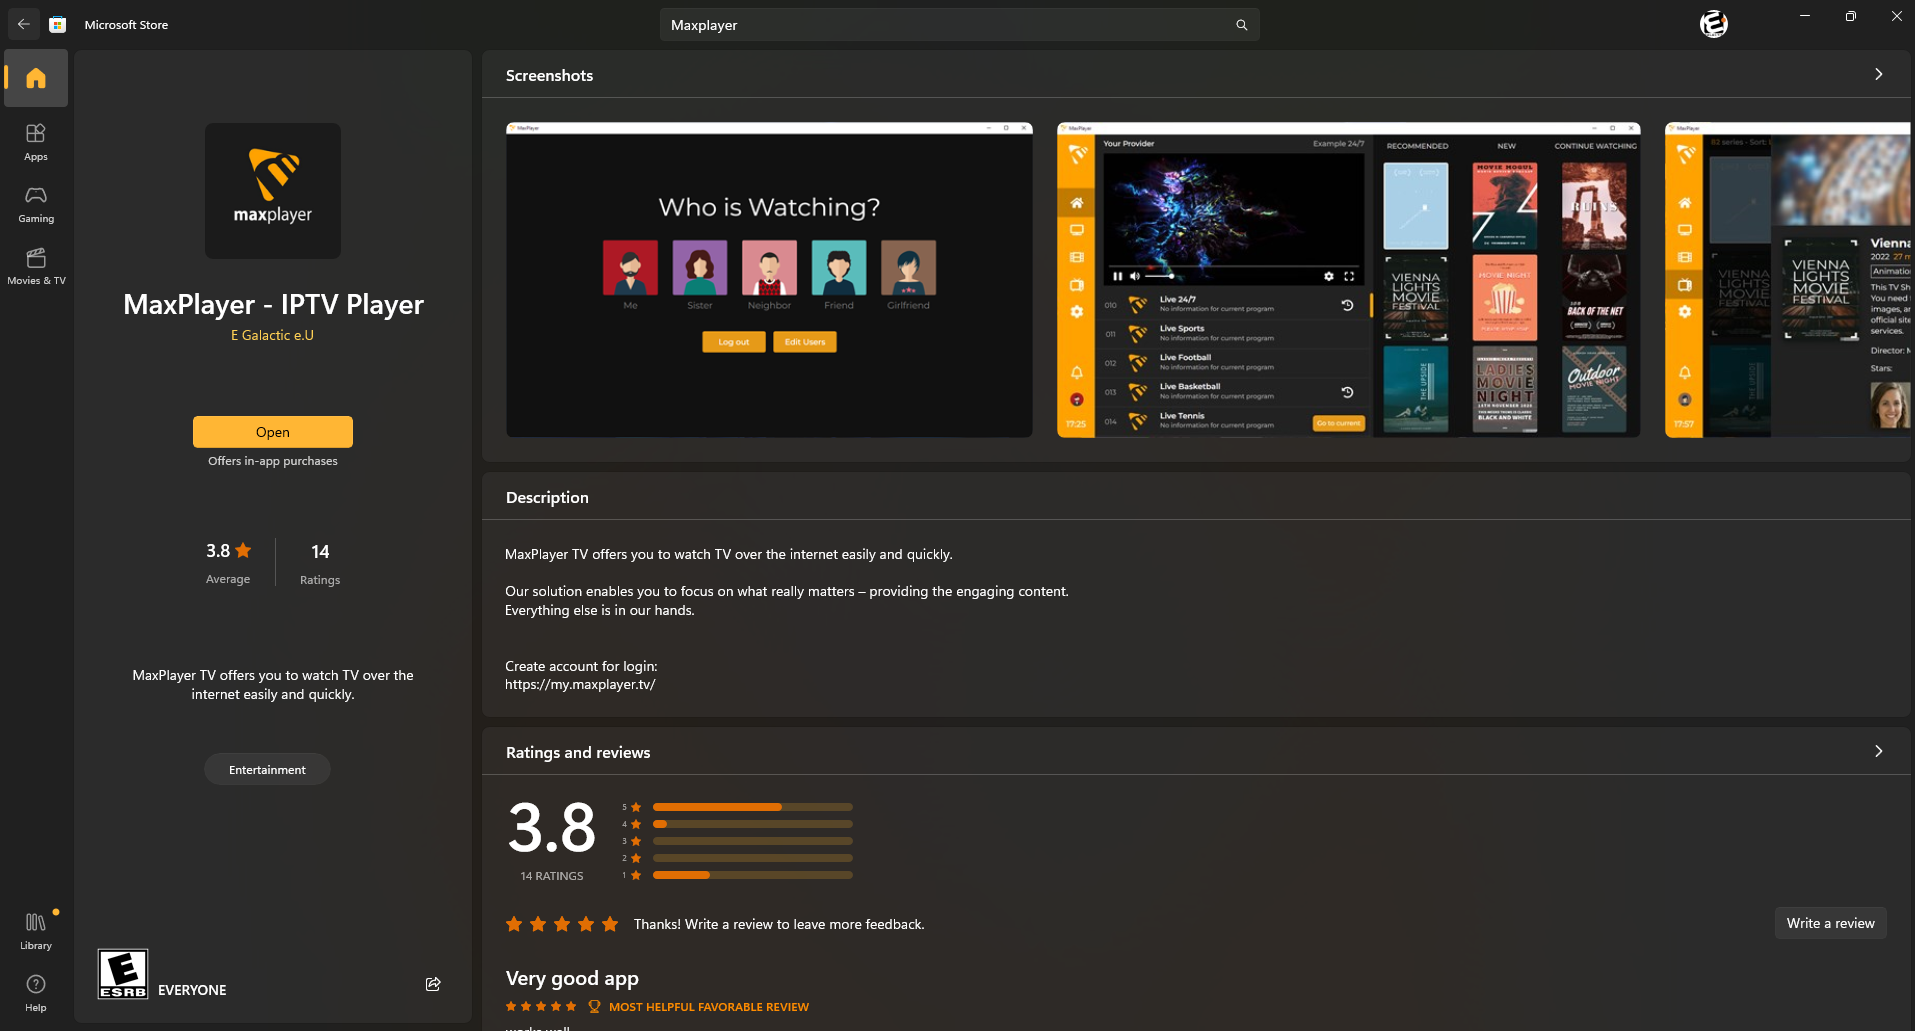Viewport: 1915px width, 1031px height.
Task: Click the Open app button
Action: click(272, 432)
